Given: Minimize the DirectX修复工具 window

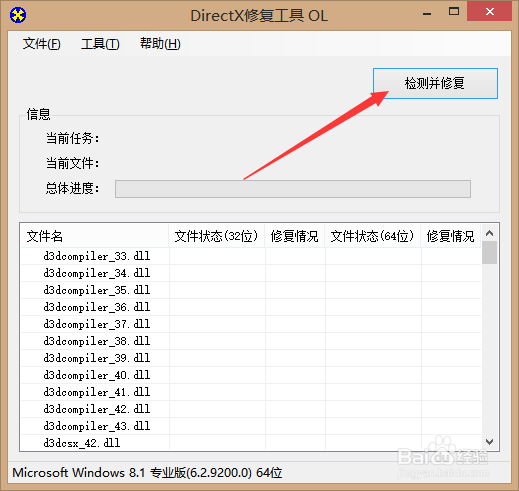Looking at the screenshot, I should (427, 13).
